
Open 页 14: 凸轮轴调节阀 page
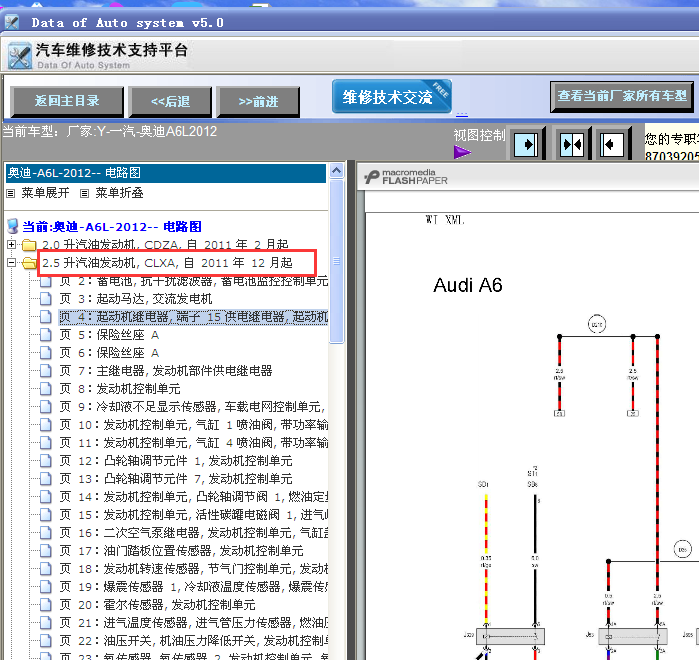(193, 497)
